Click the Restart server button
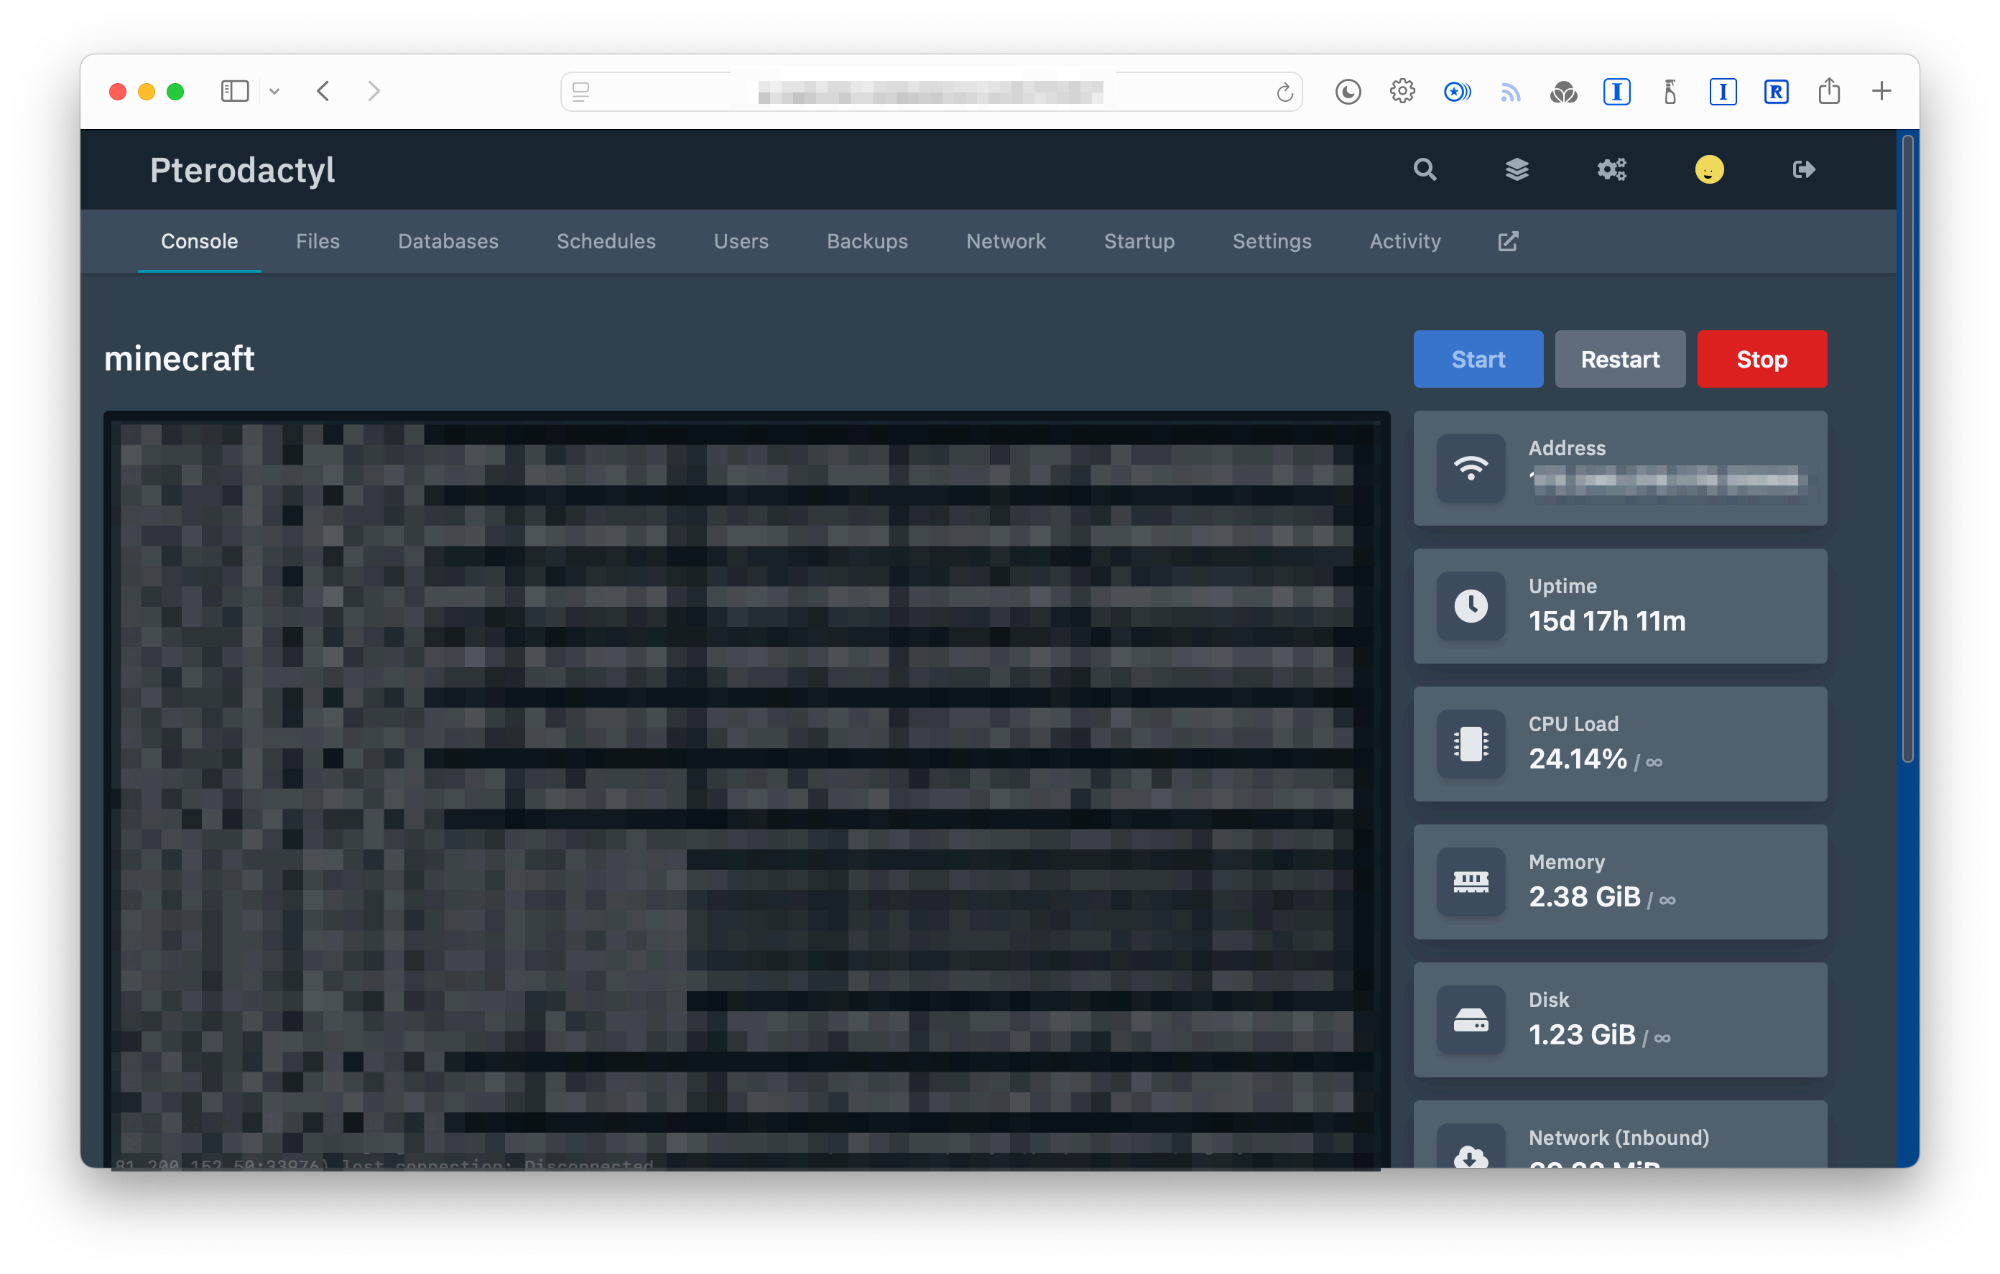The width and height of the screenshot is (2000, 1274). click(1619, 359)
